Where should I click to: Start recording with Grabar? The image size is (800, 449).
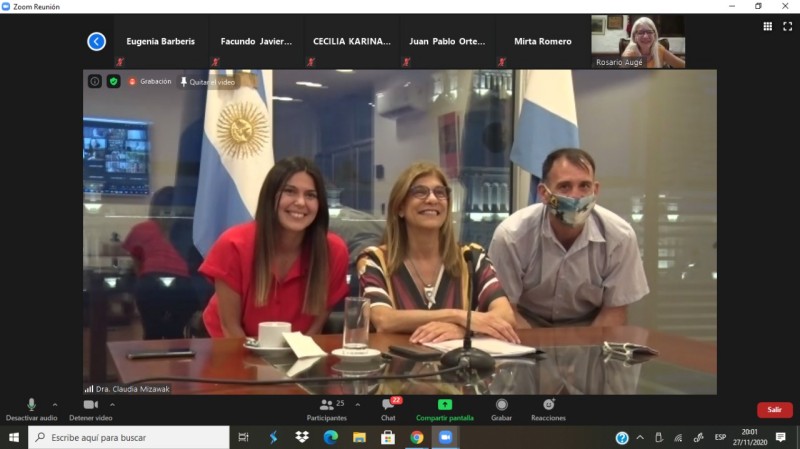[x=502, y=410]
